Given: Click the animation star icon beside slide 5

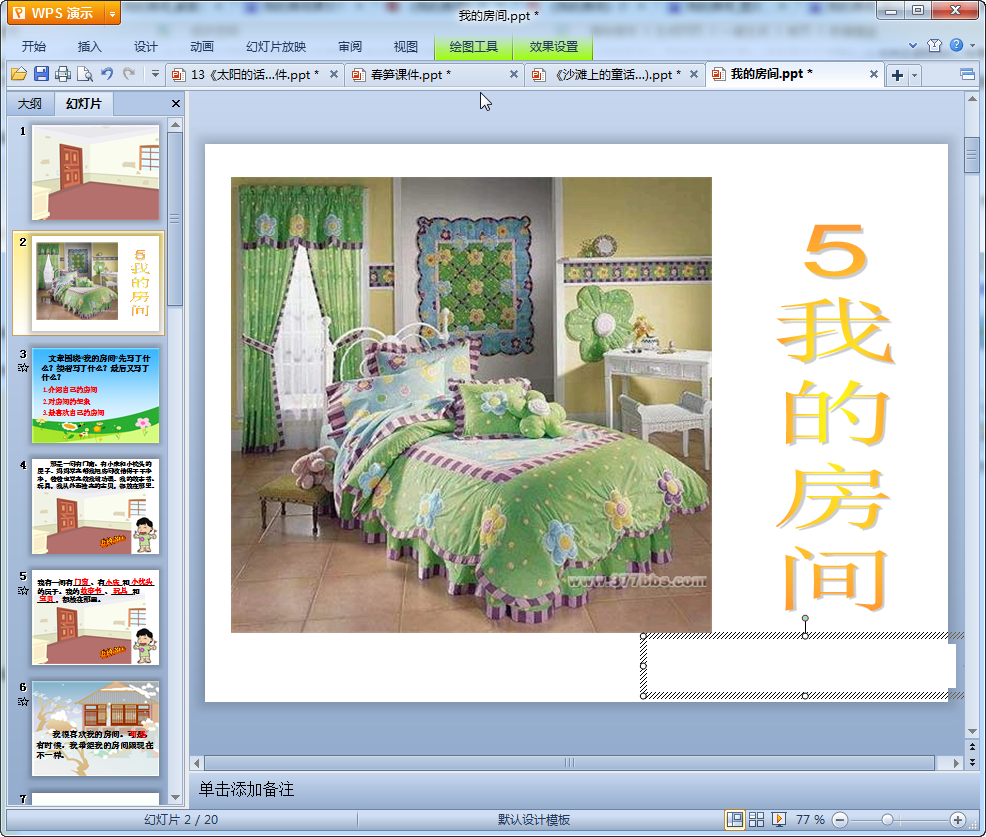Looking at the screenshot, I should 23,590.
